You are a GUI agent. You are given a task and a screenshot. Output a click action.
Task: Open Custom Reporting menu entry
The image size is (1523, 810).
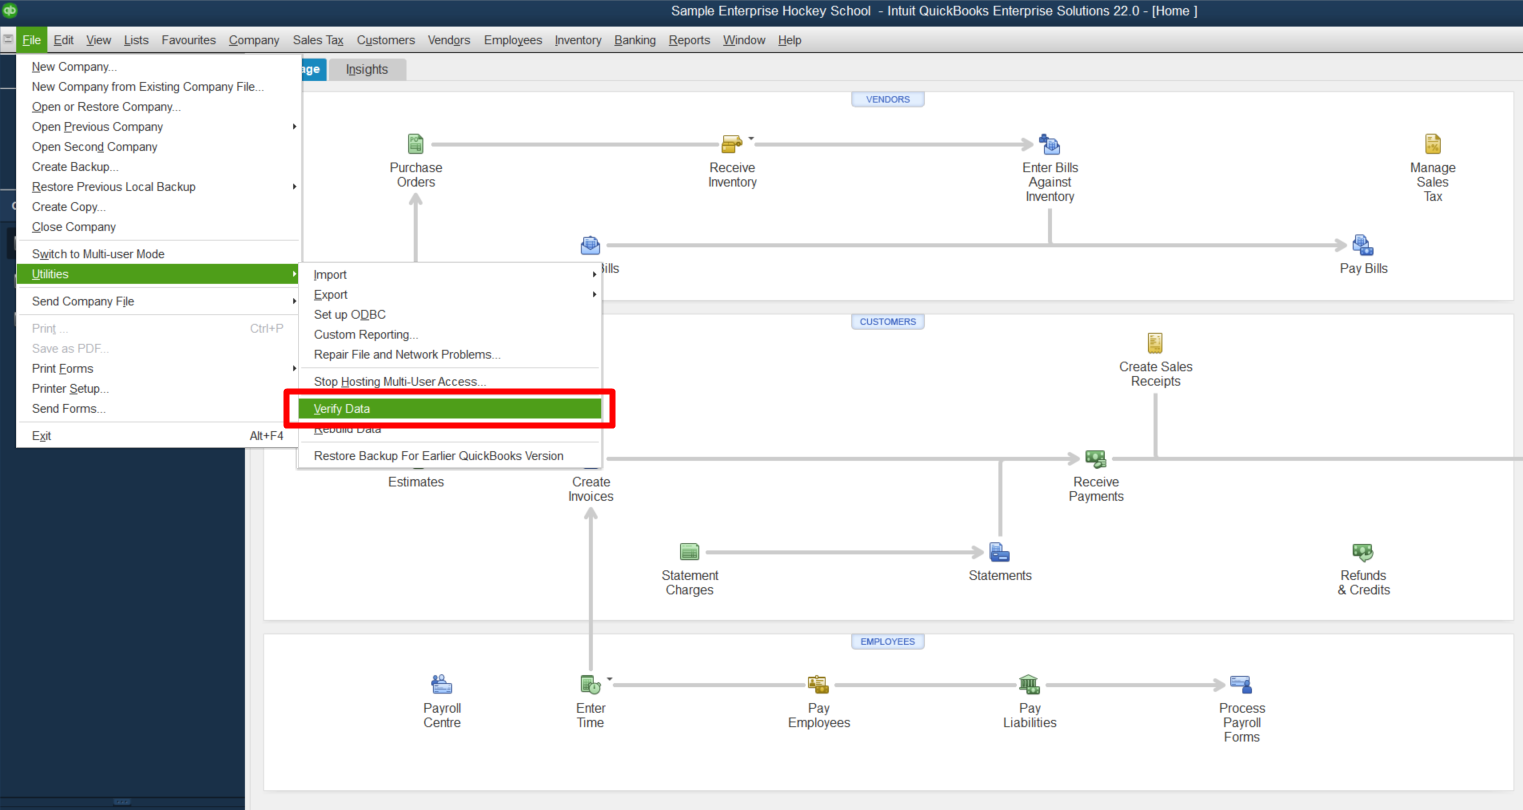(450, 335)
